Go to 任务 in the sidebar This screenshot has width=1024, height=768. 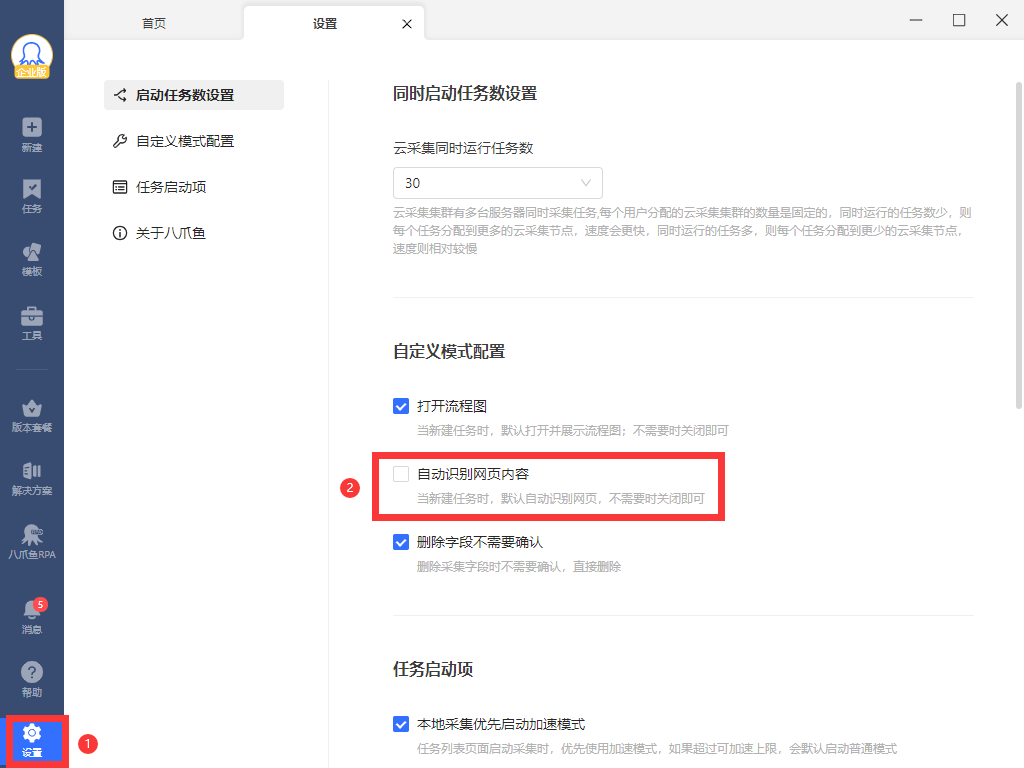[31, 197]
